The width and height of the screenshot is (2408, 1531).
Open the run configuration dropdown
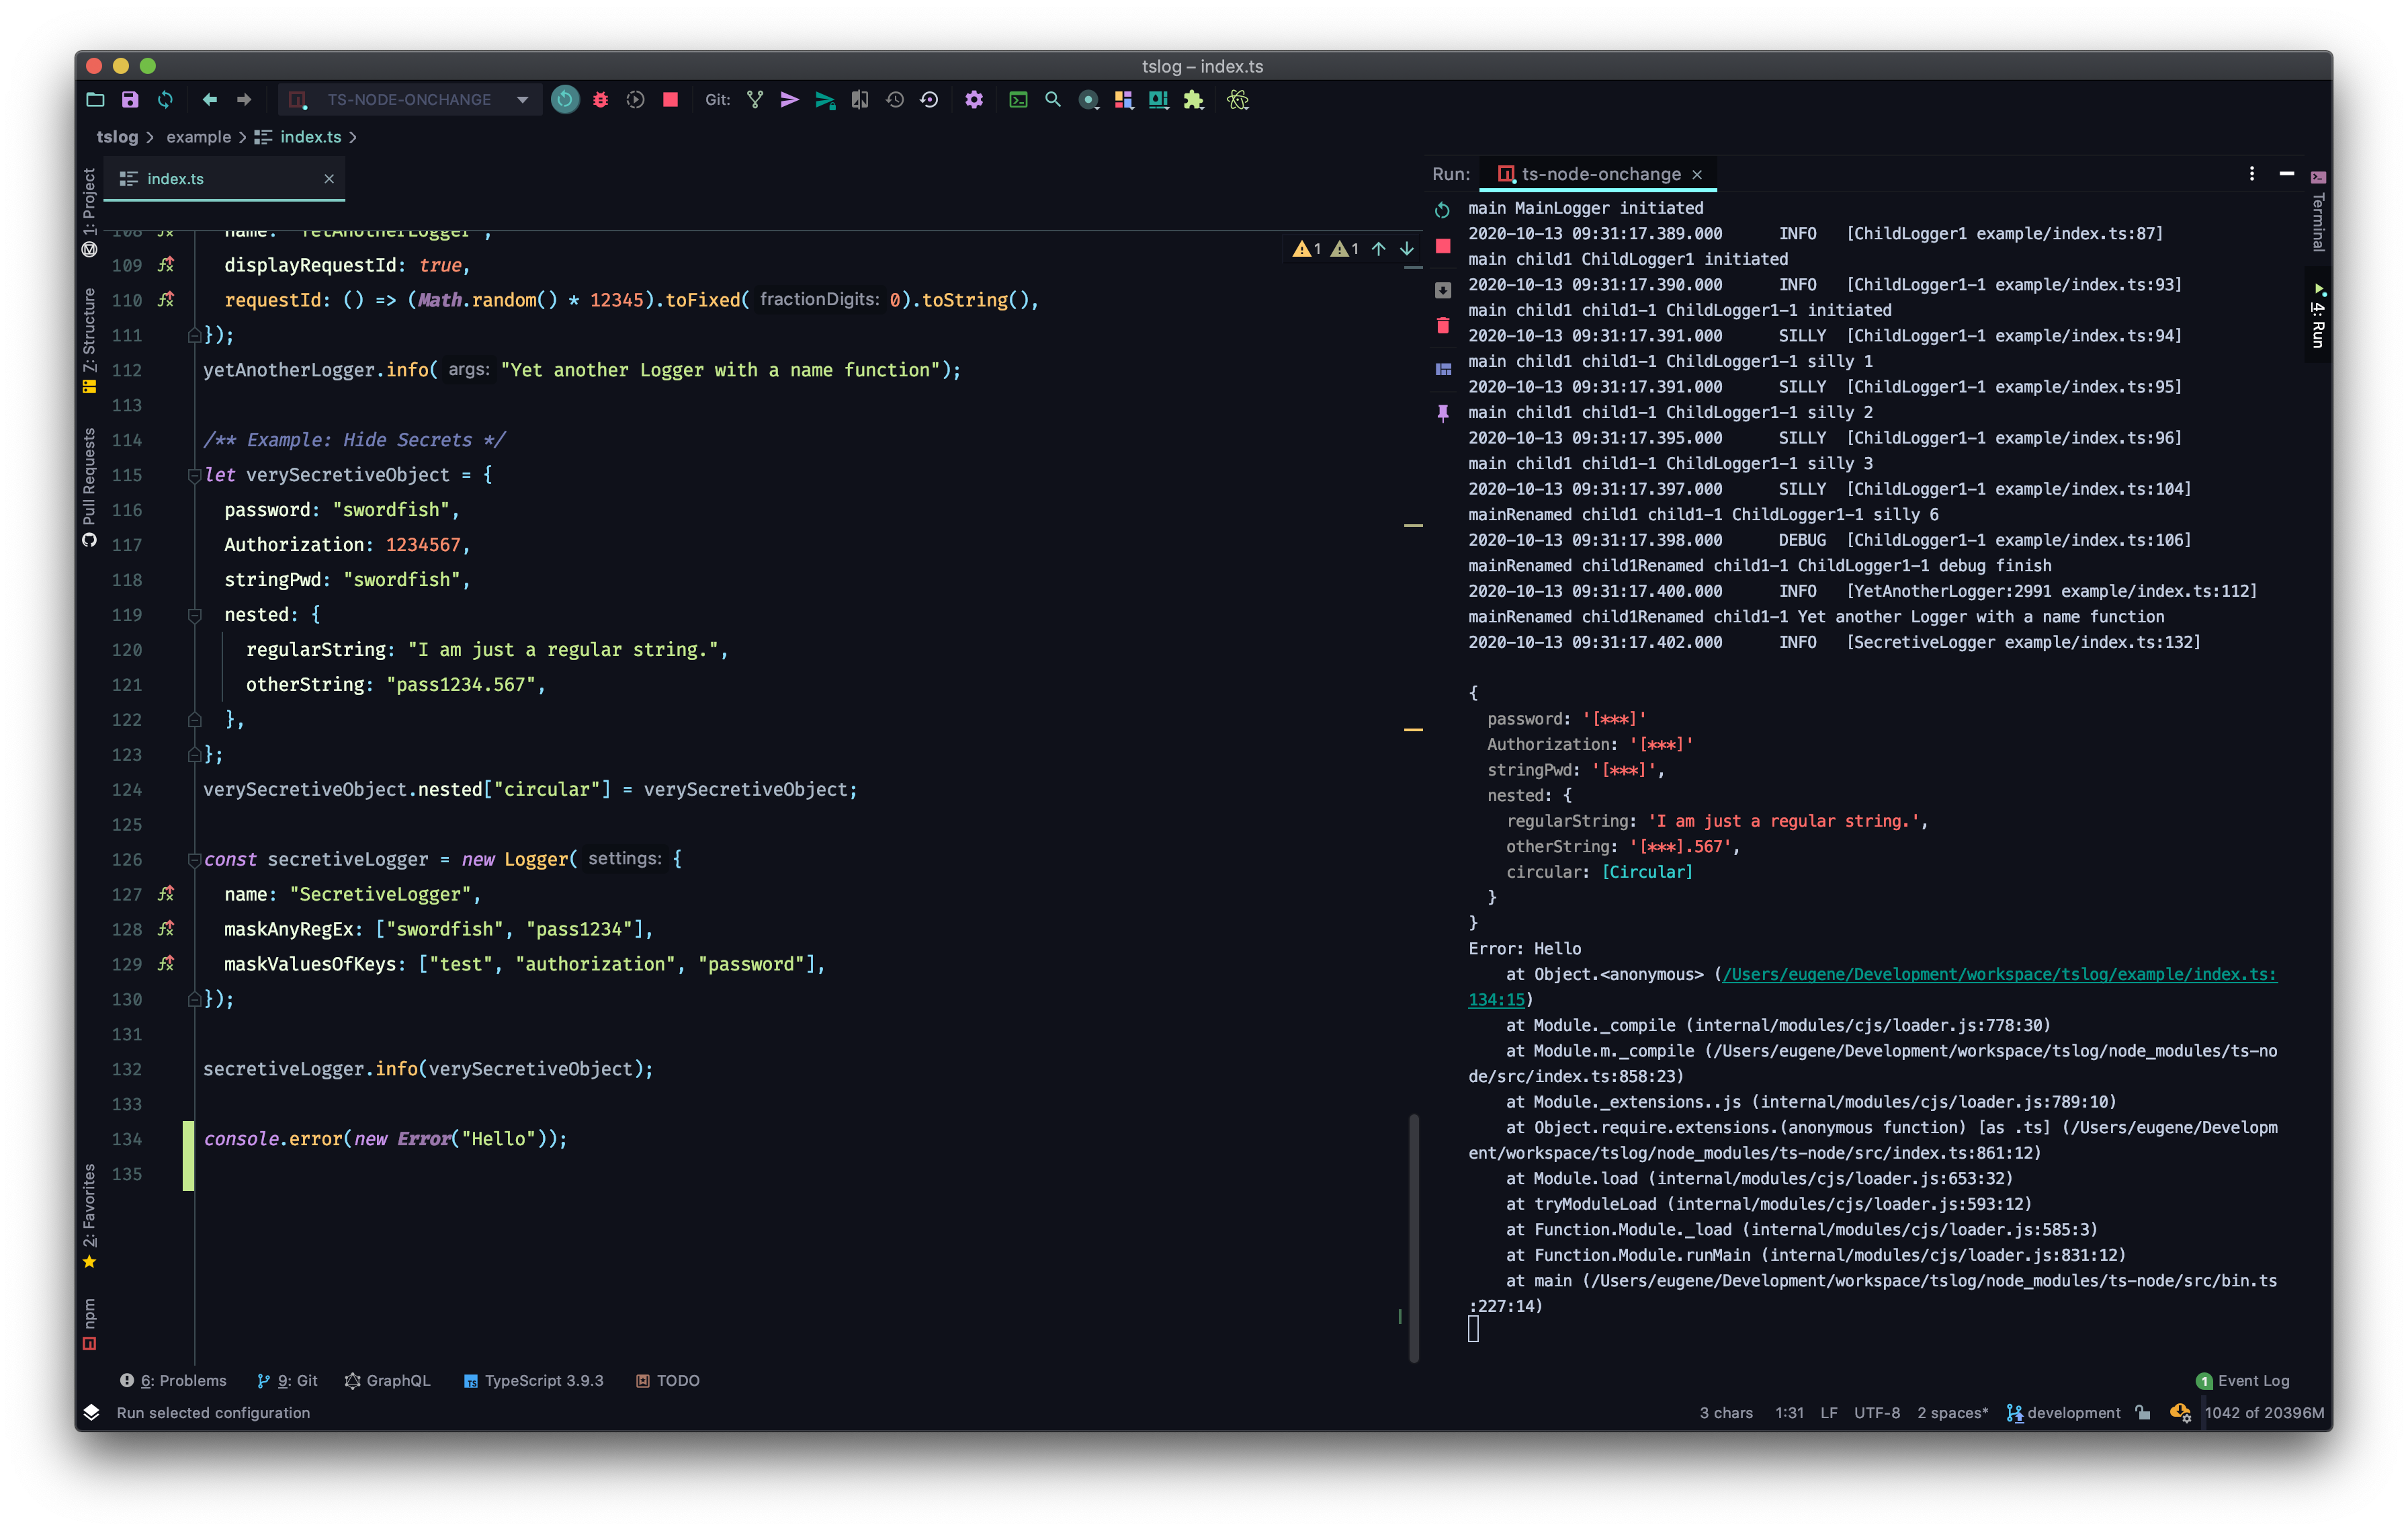(521, 99)
